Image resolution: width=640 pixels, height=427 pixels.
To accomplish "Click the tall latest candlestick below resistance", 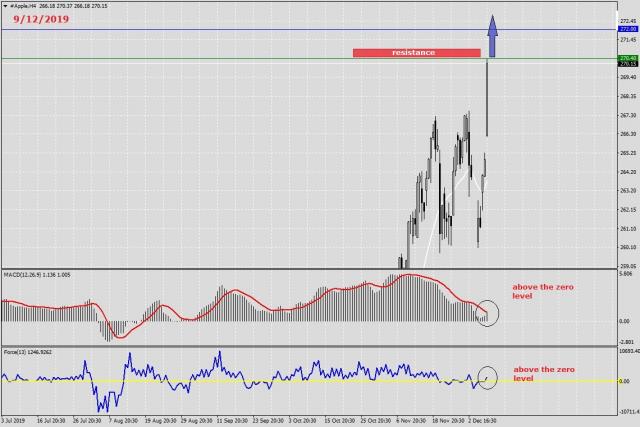I will (487, 100).
